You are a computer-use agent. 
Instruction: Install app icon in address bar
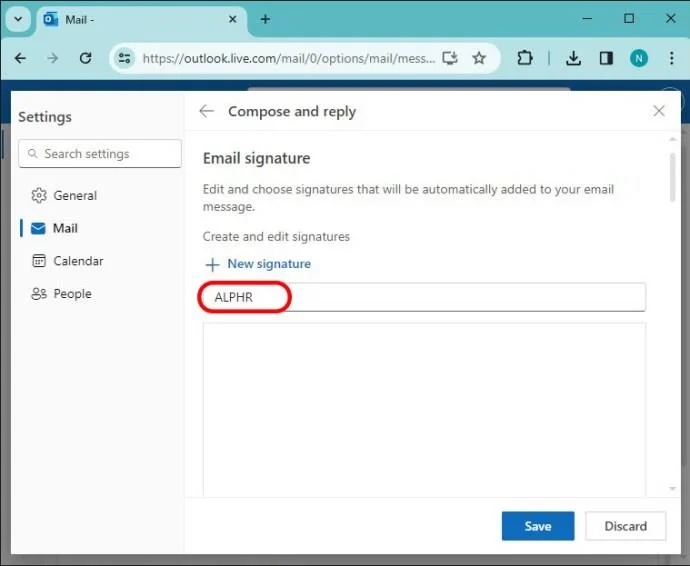(x=450, y=58)
